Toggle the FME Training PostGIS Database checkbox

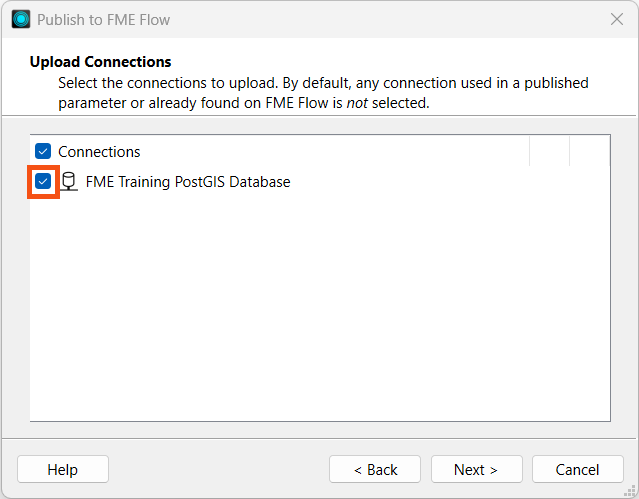(x=43, y=181)
